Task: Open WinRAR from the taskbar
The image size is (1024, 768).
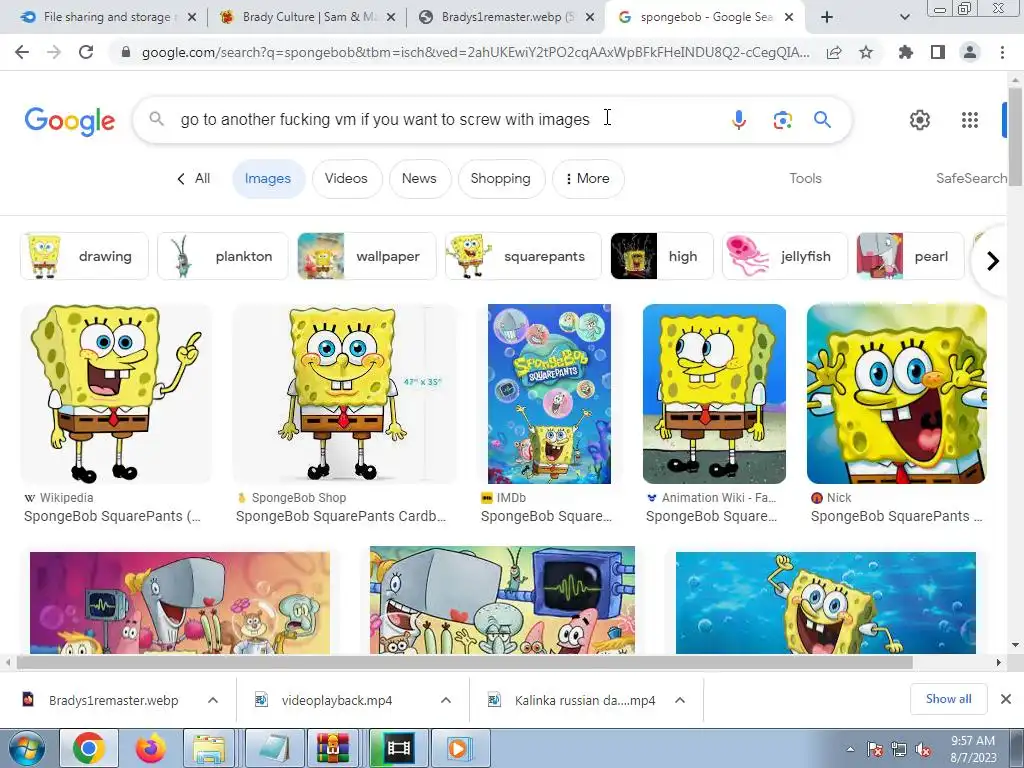Action: (333, 748)
